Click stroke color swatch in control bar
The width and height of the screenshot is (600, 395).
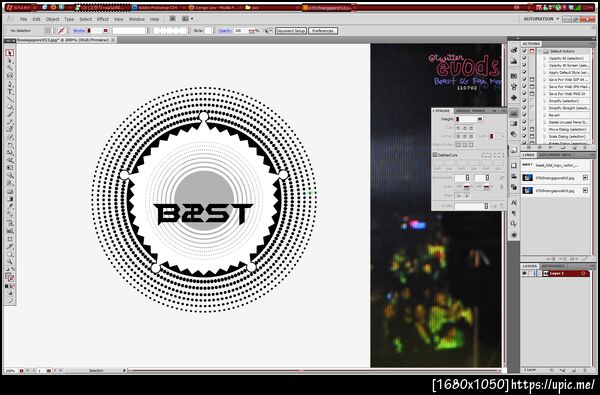61,31
